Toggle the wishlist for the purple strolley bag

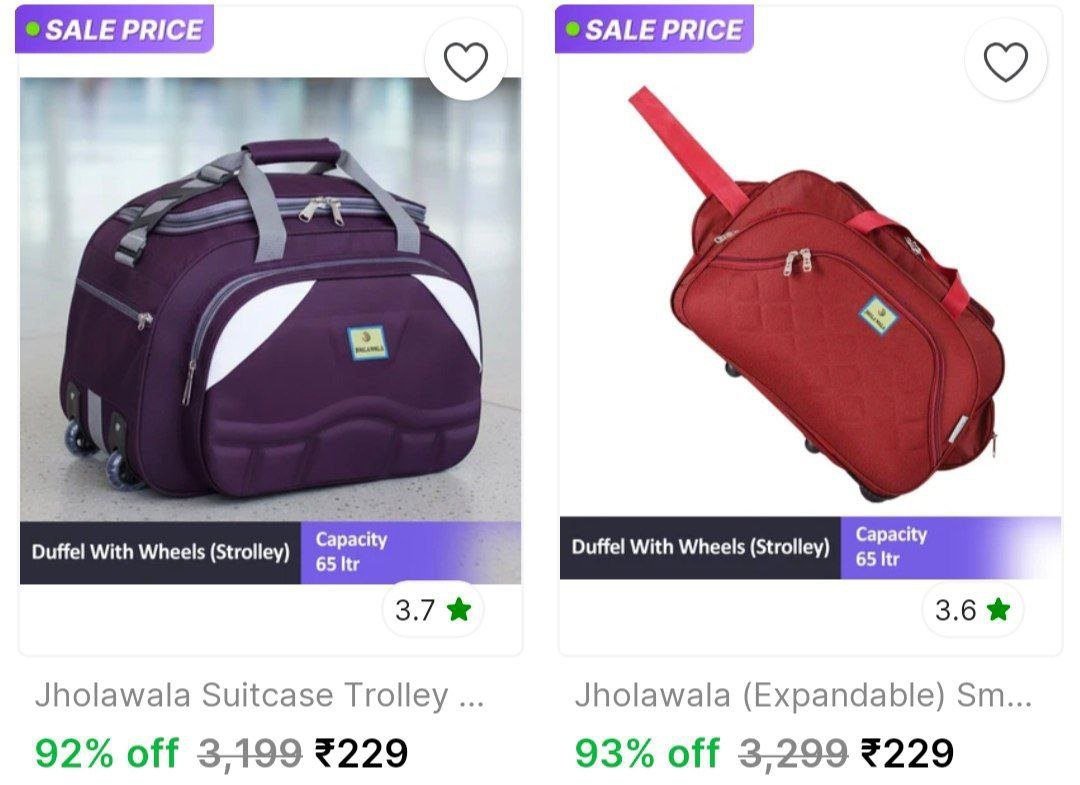[465, 60]
